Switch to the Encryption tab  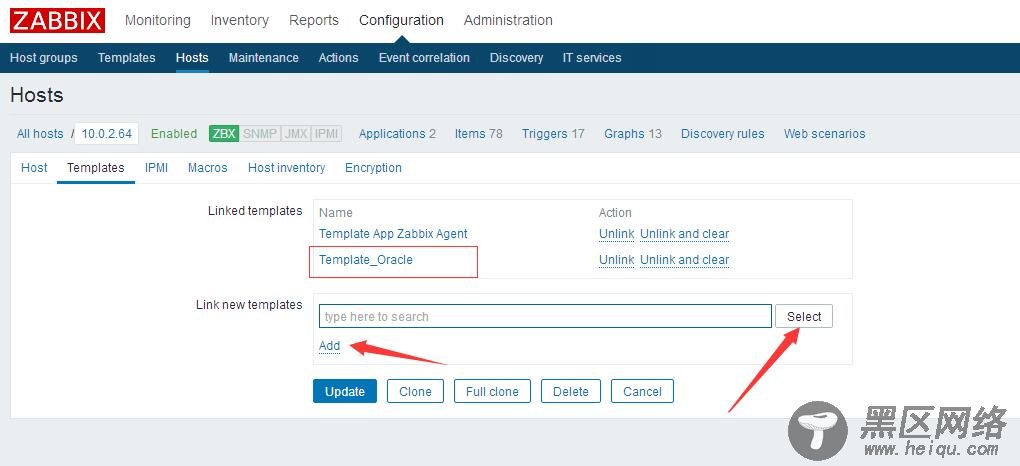coord(373,167)
